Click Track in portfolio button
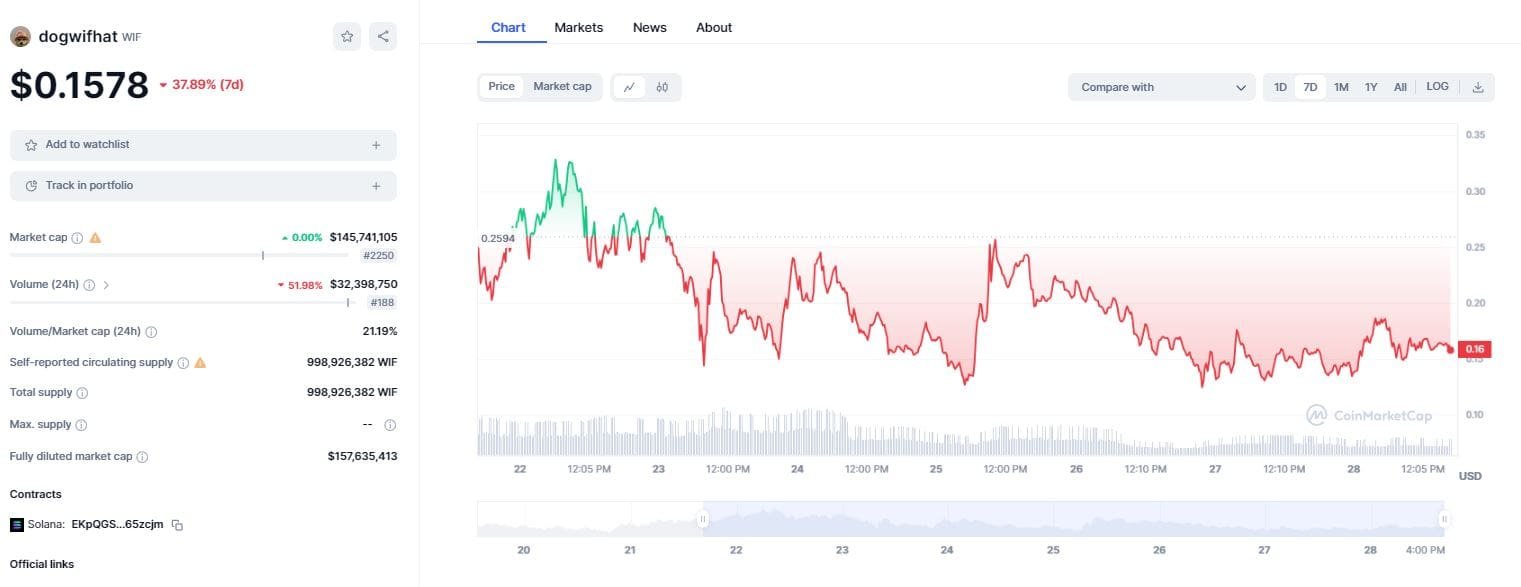This screenshot has height=587, width=1521. [203, 186]
